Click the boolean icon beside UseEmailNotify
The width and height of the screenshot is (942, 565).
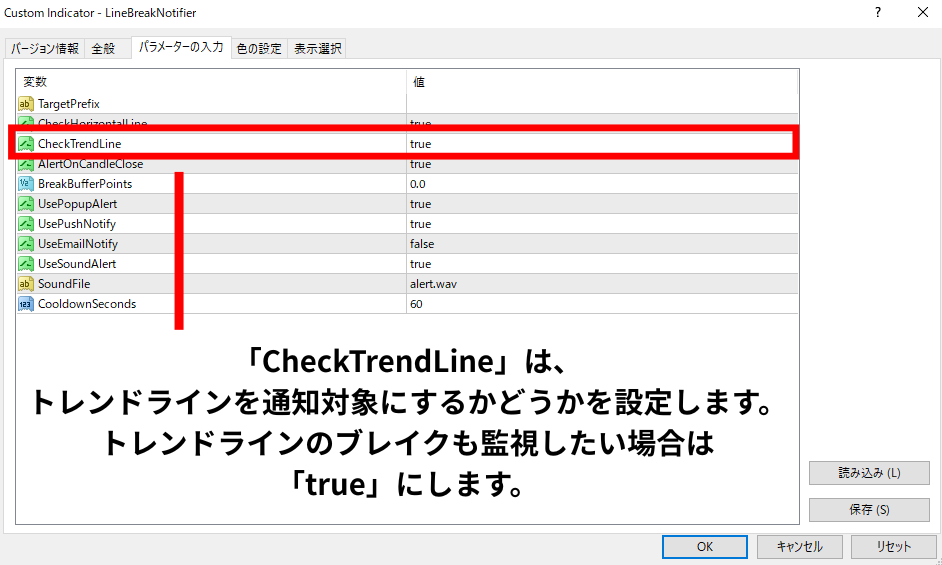pos(26,244)
